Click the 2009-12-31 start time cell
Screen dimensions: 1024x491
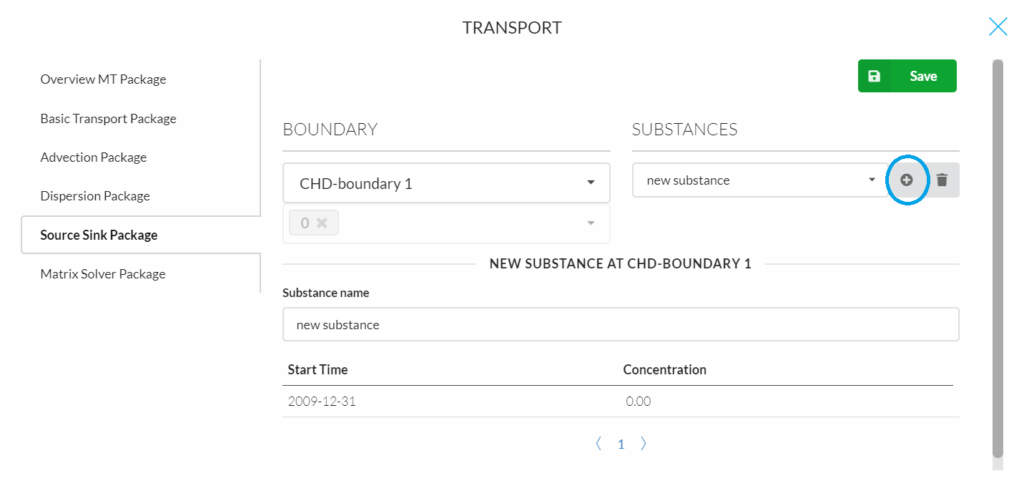pos(316,402)
